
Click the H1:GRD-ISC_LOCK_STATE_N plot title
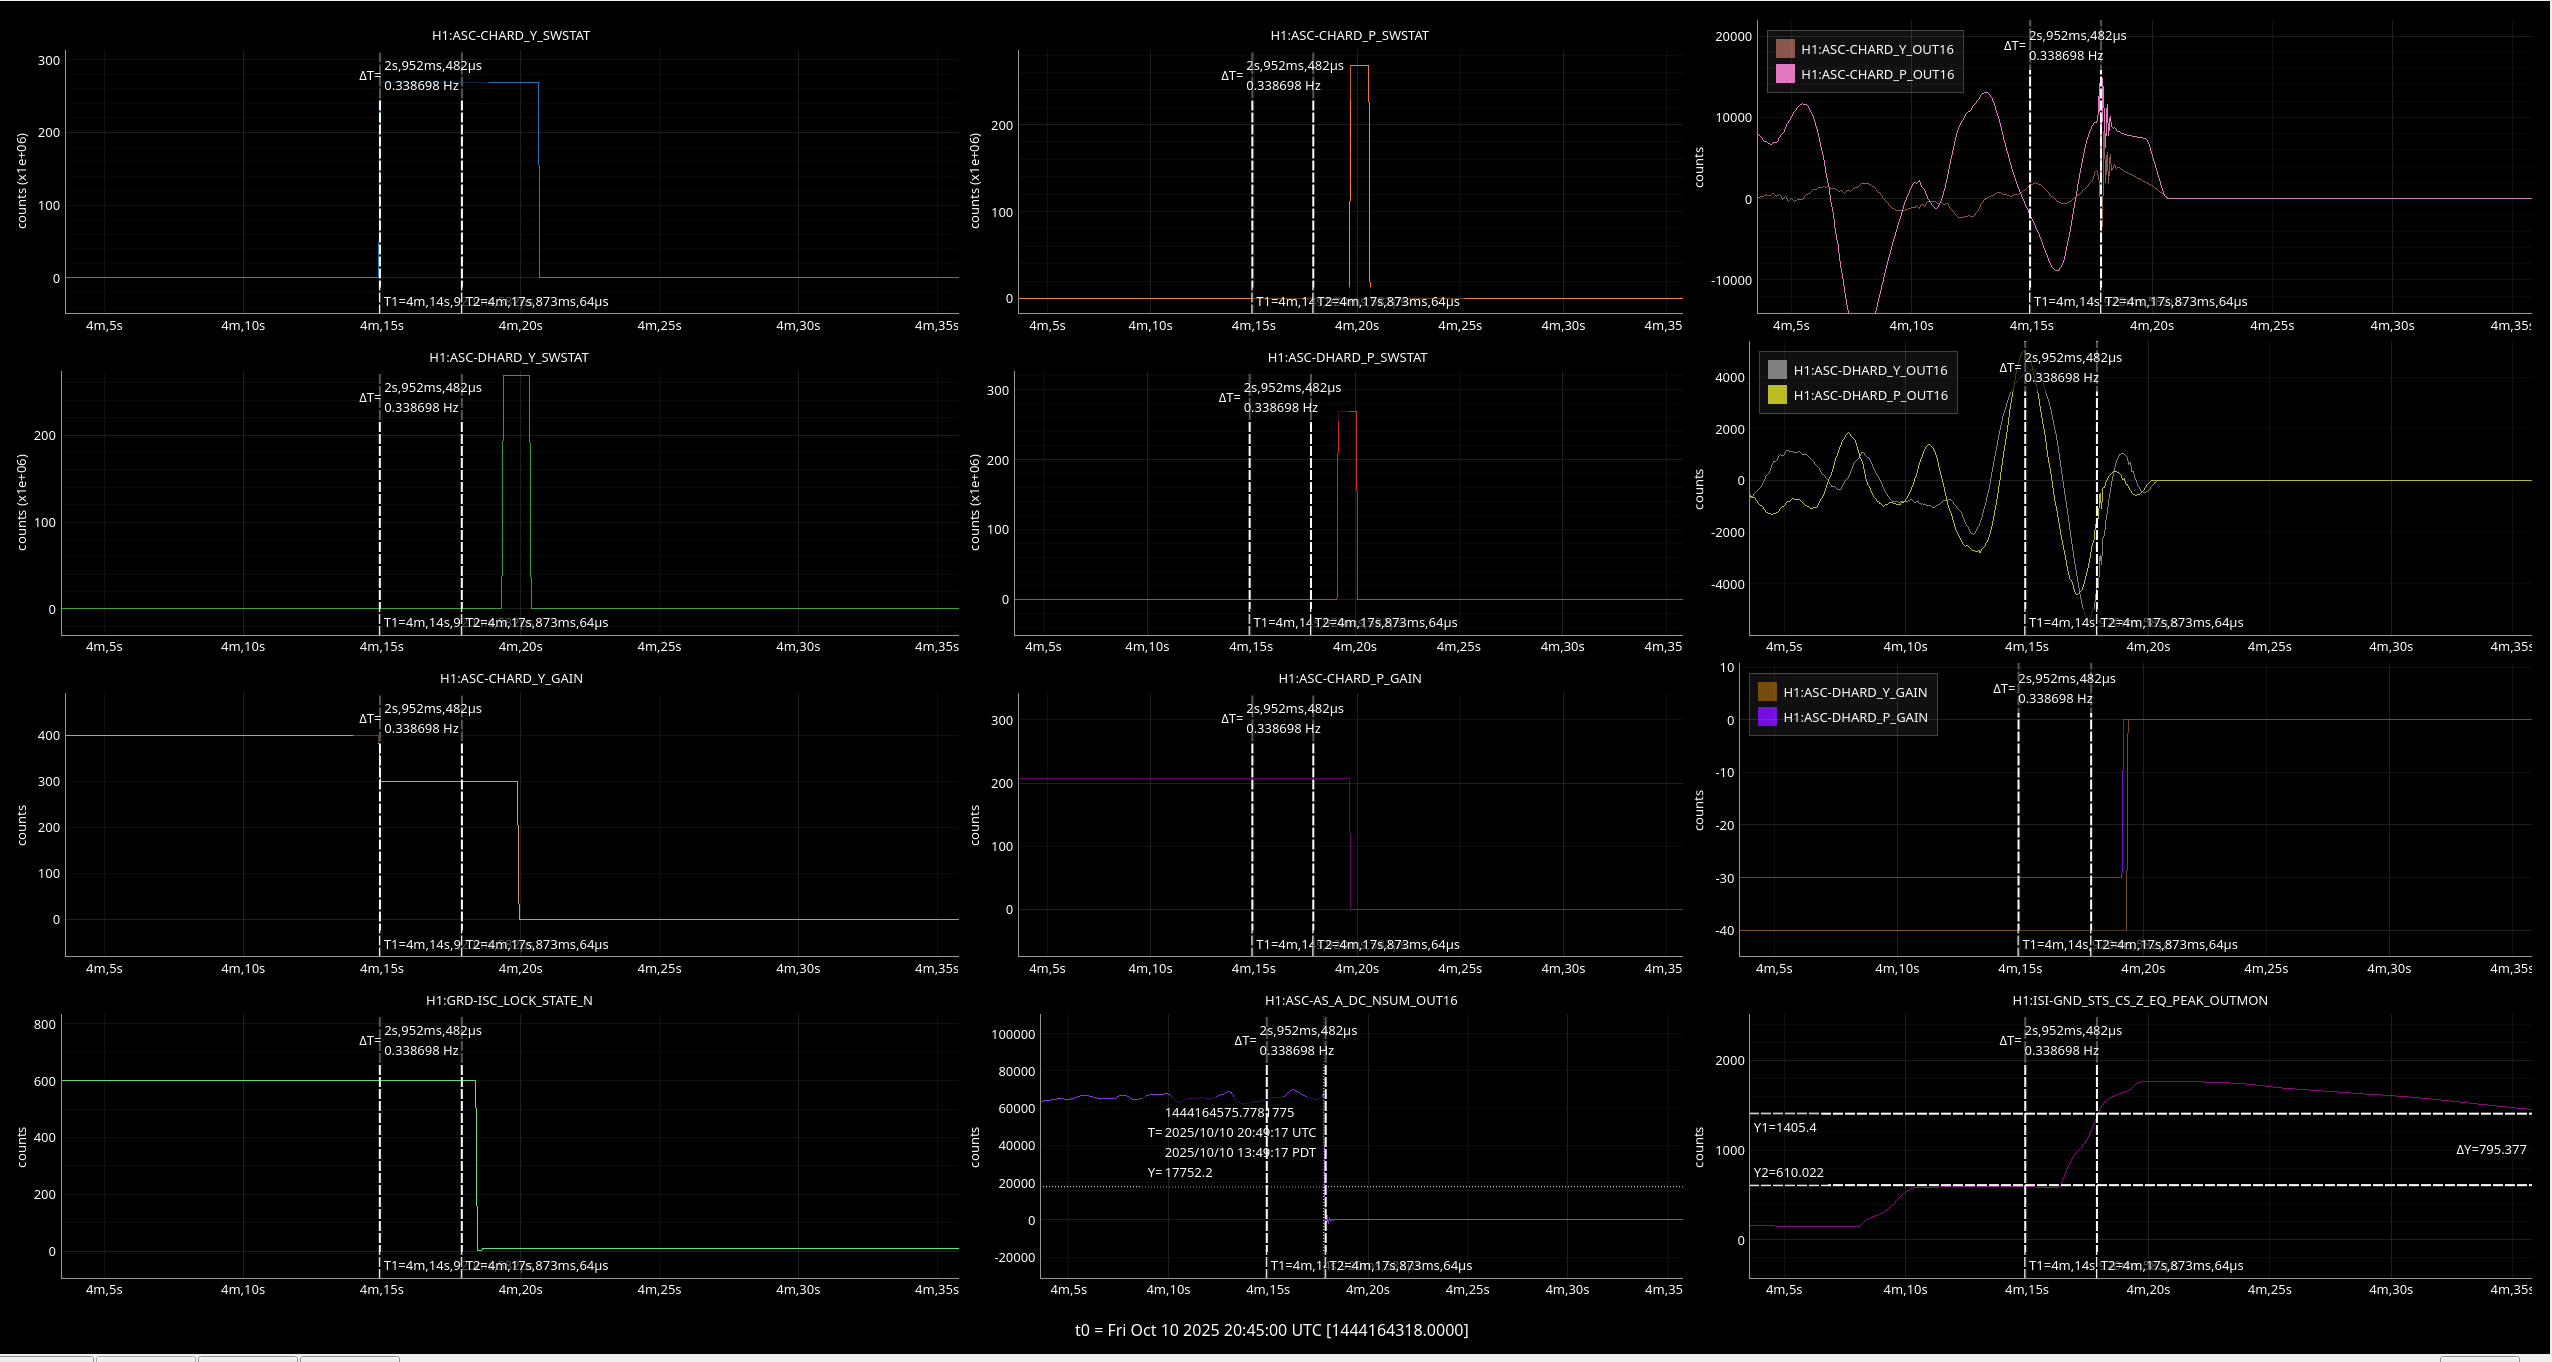[508, 1000]
